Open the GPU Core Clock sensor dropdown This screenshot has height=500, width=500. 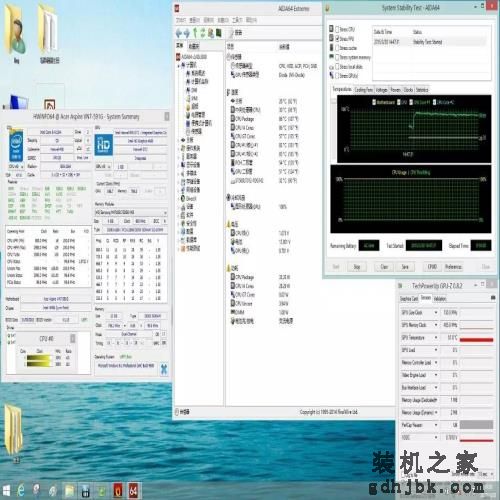436,312
